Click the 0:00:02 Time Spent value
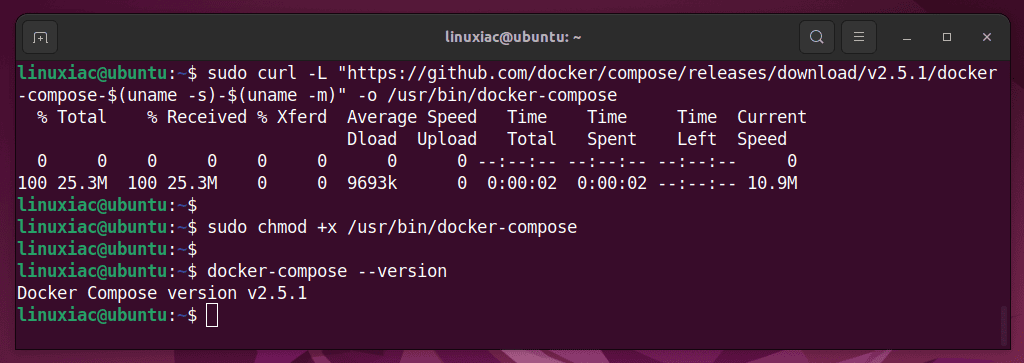 pyautogui.click(x=612, y=183)
